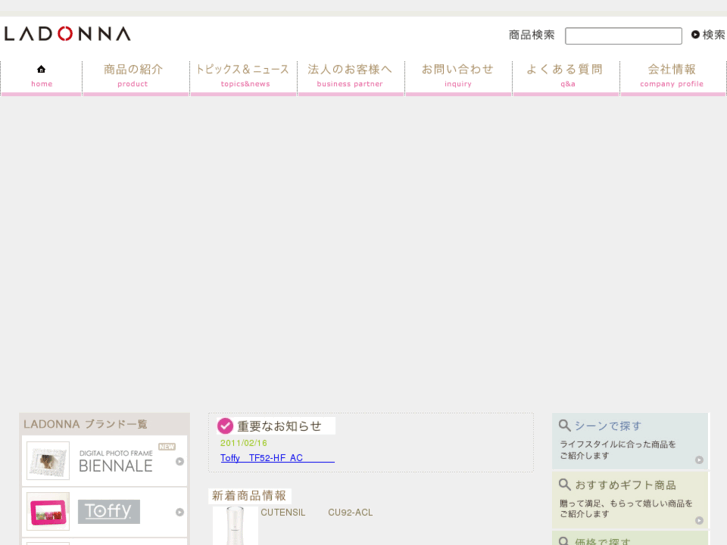727x545 pixels.
Task: Click the 商品検索 label
Action: [531, 35]
